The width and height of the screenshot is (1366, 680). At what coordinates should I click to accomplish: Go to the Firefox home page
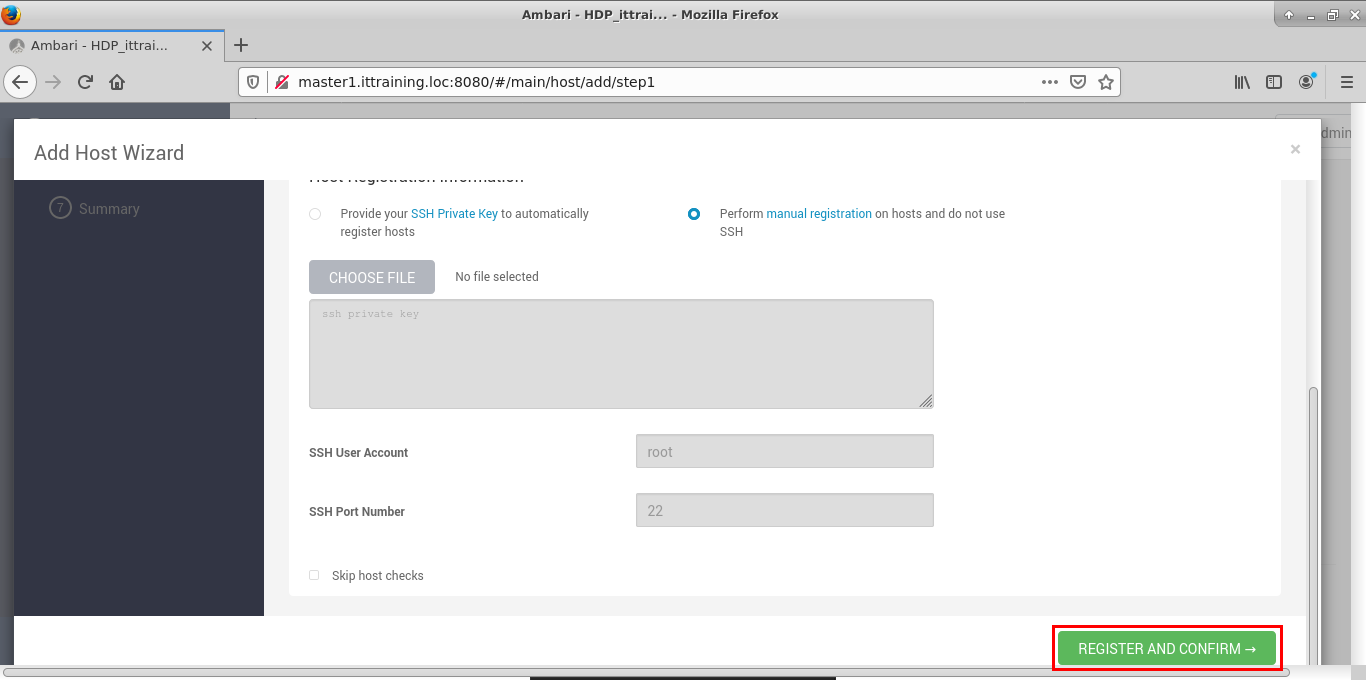[117, 82]
